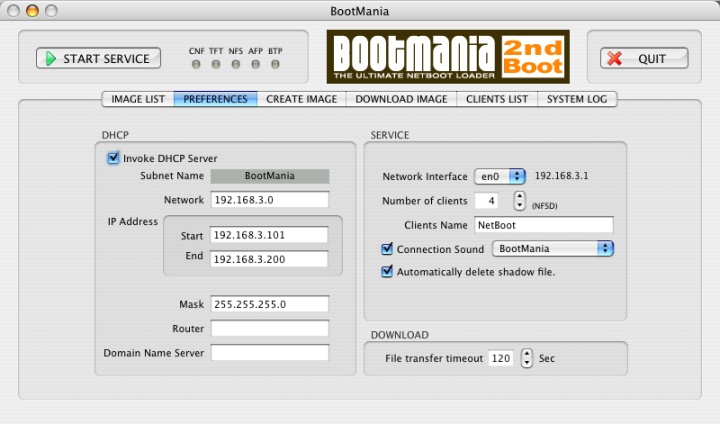Click the QUIT button
The height and width of the screenshot is (424, 720).
point(644,58)
